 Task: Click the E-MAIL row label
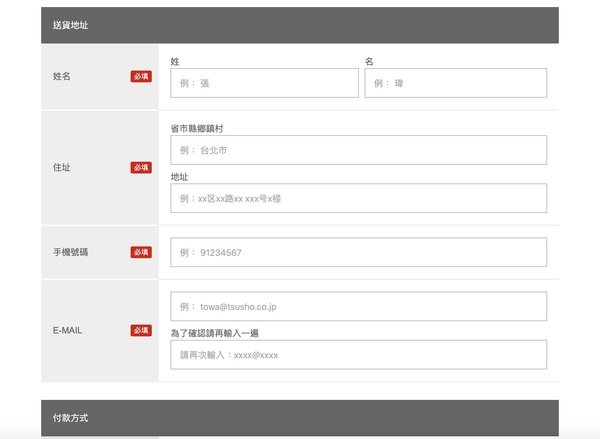pos(69,330)
